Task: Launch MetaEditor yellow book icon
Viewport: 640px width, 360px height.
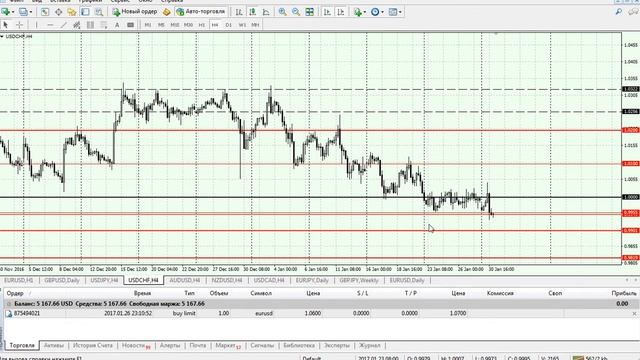Action: click(166, 12)
